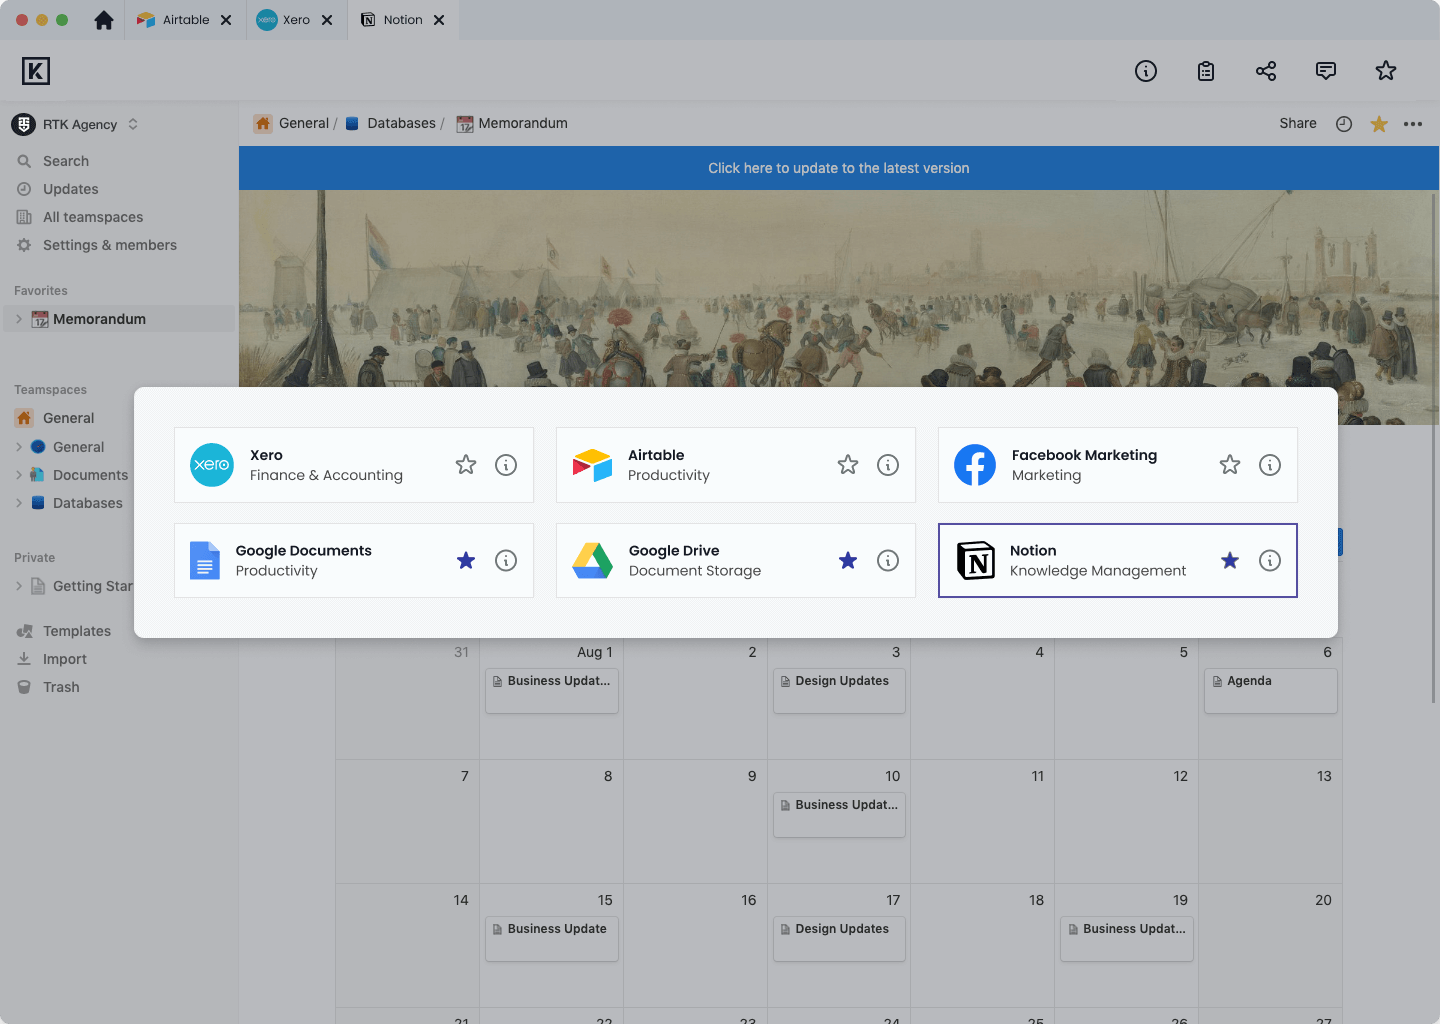Show info for Google Drive
This screenshot has height=1024, width=1440.
click(888, 561)
